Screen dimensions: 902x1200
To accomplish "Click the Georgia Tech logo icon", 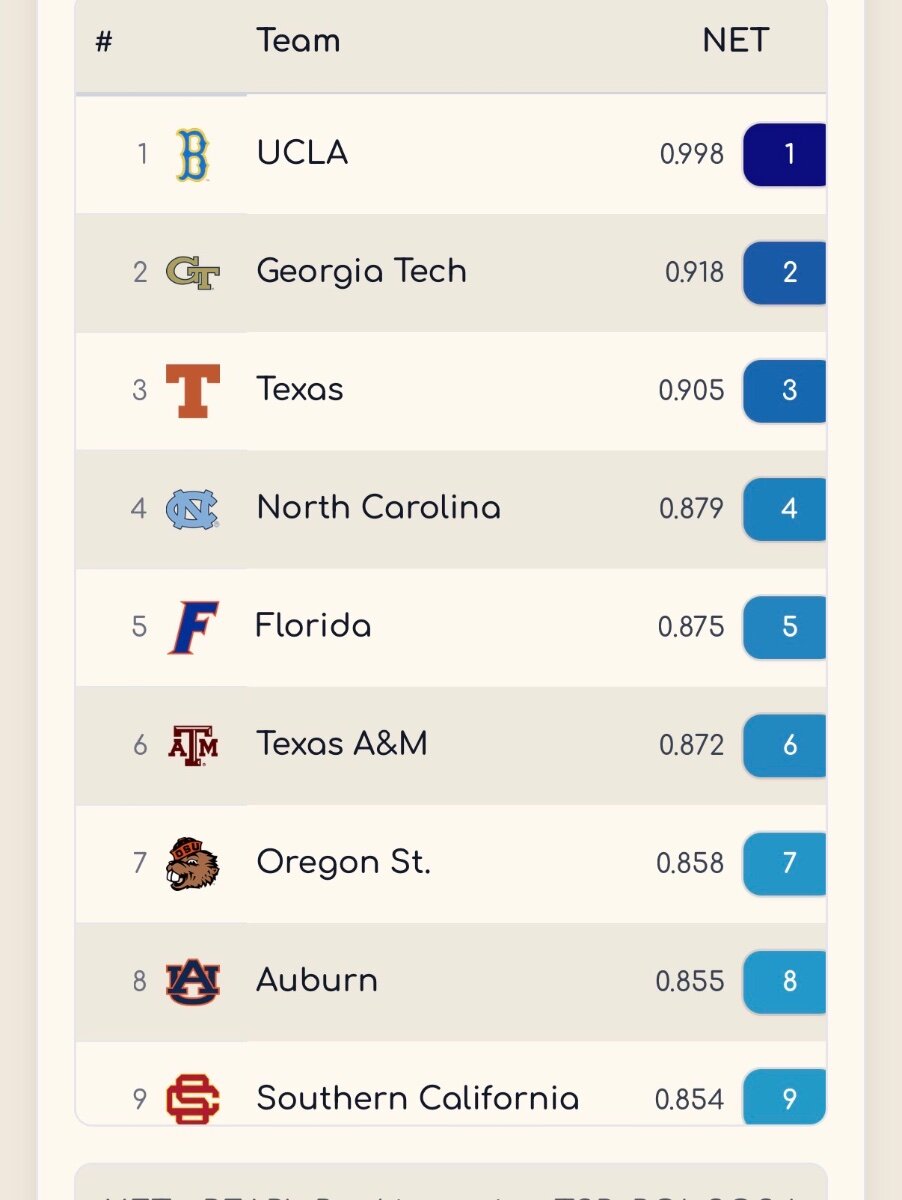I will pos(192,272).
